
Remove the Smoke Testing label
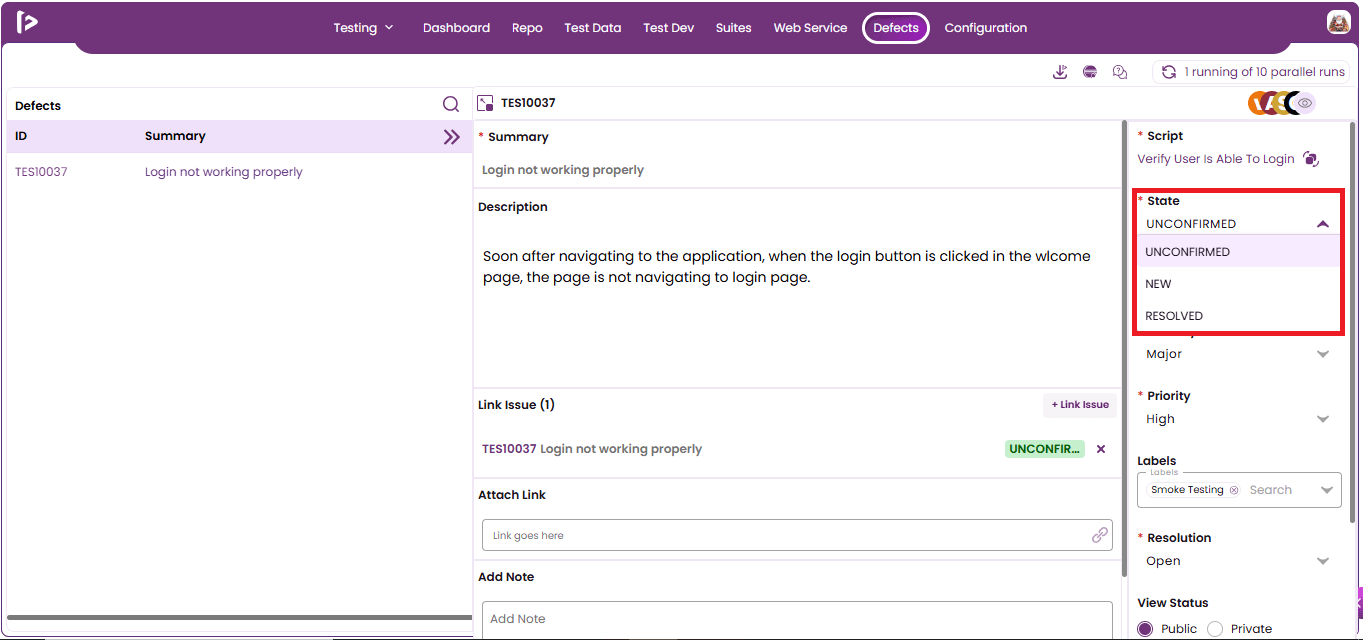click(1233, 490)
